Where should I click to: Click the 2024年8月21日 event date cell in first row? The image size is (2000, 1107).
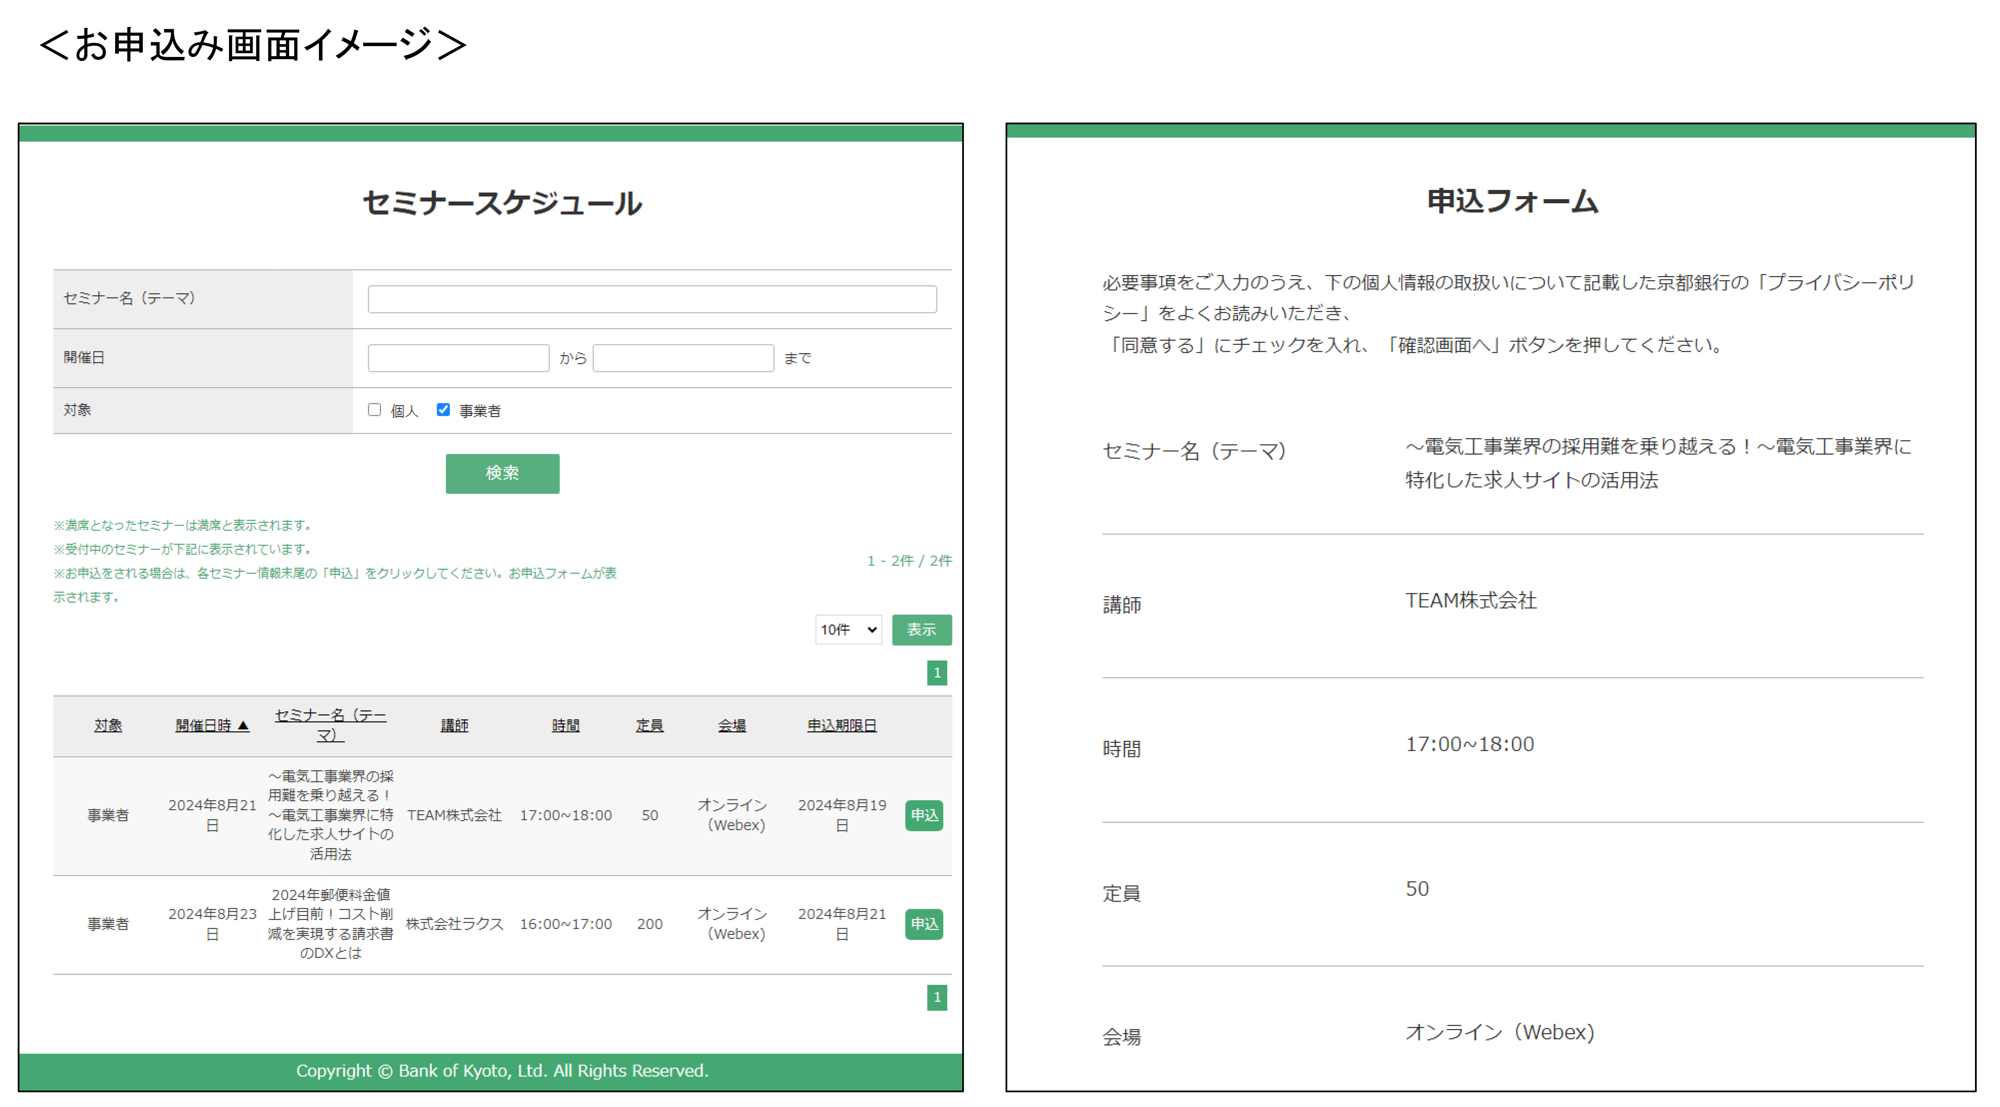212,816
